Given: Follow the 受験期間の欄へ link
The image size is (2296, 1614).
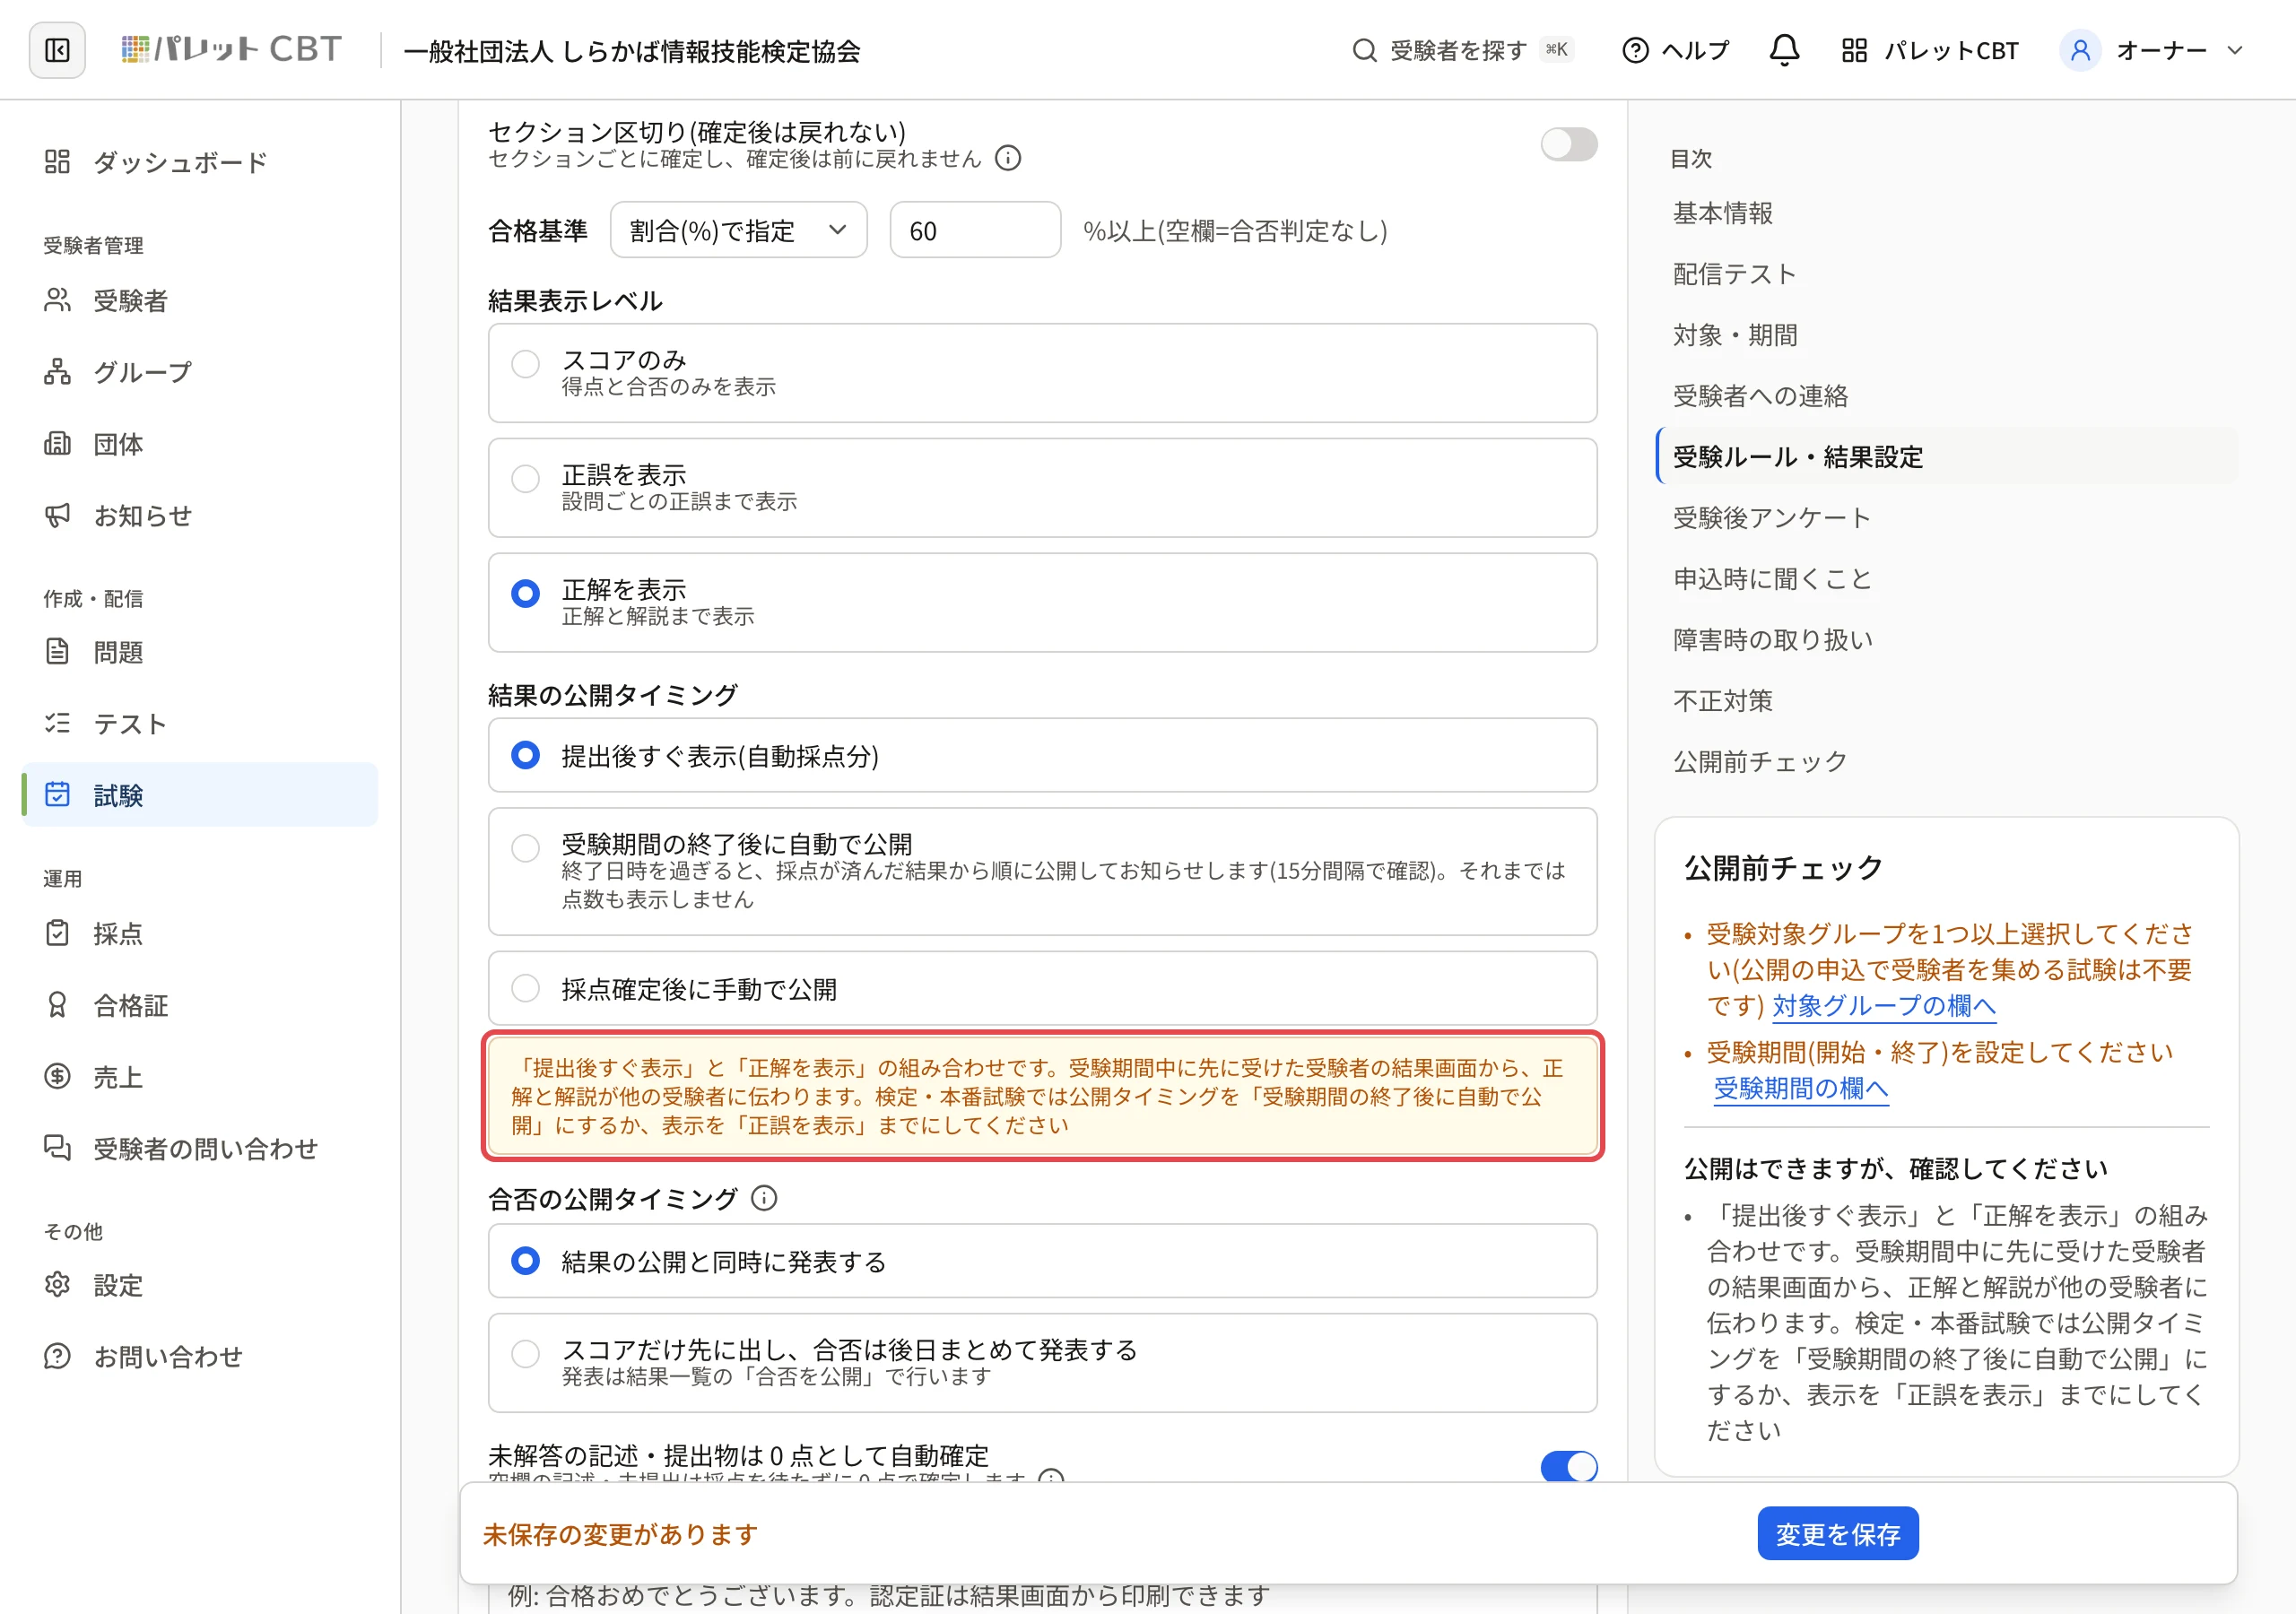Looking at the screenshot, I should click(x=1800, y=1088).
